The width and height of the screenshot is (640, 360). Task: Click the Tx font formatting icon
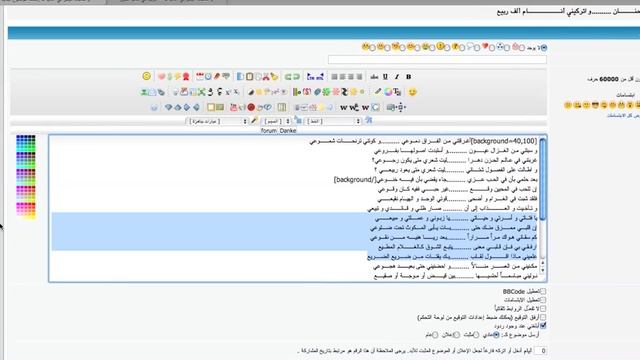pyautogui.click(x=397, y=92)
